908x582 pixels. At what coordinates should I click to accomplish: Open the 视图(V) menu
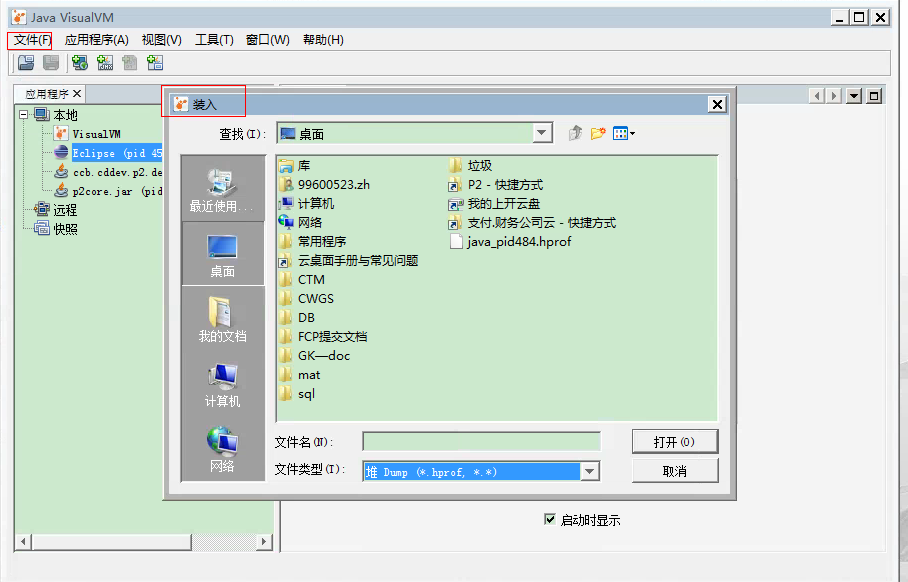(162, 40)
